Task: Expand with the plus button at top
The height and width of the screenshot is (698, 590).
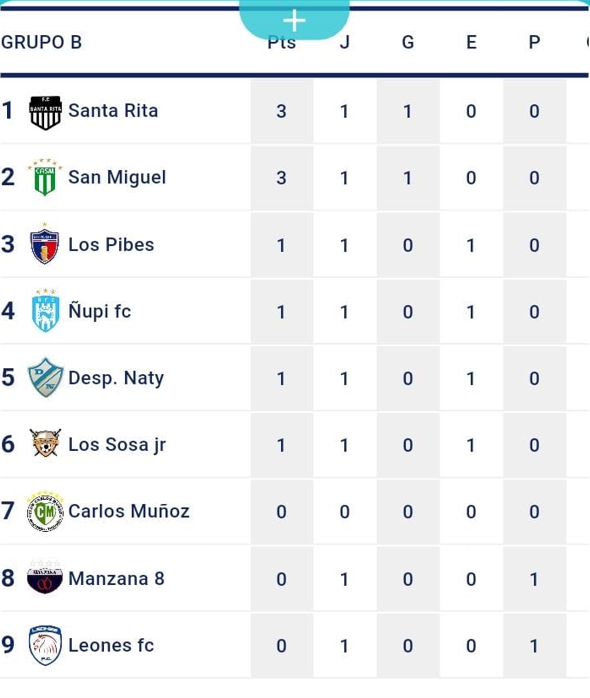Action: point(294,20)
